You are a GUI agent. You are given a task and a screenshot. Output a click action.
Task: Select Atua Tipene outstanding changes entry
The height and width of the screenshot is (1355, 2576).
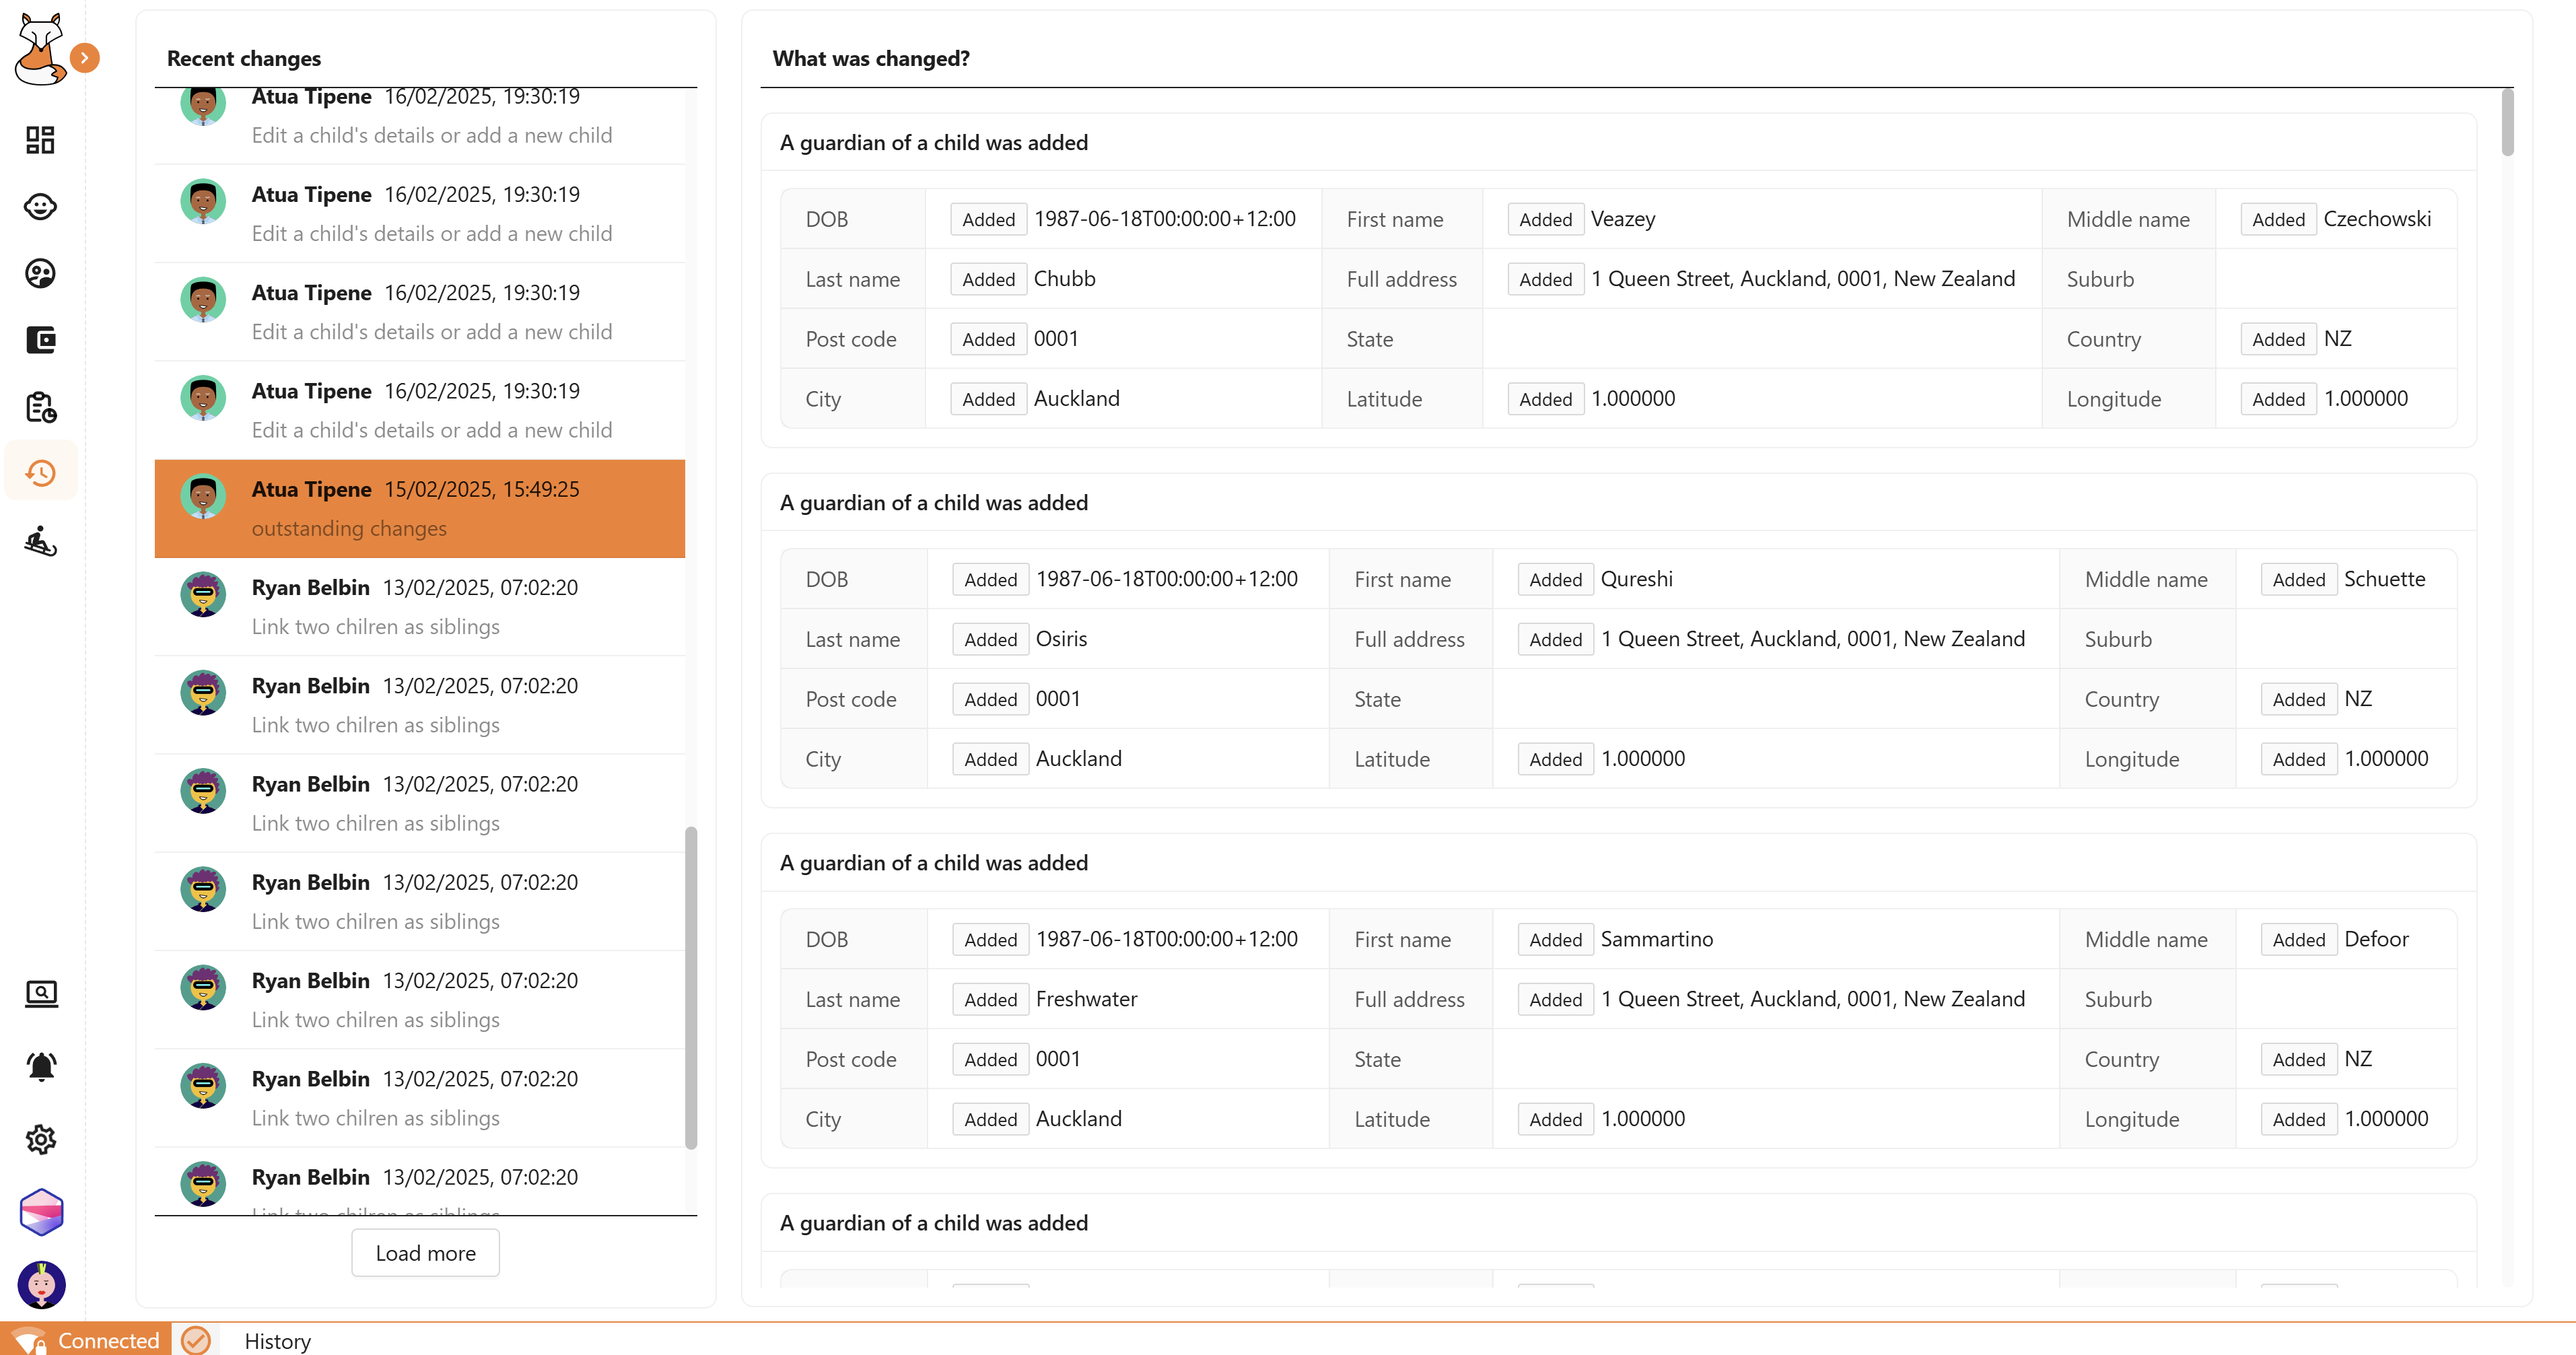[419, 508]
